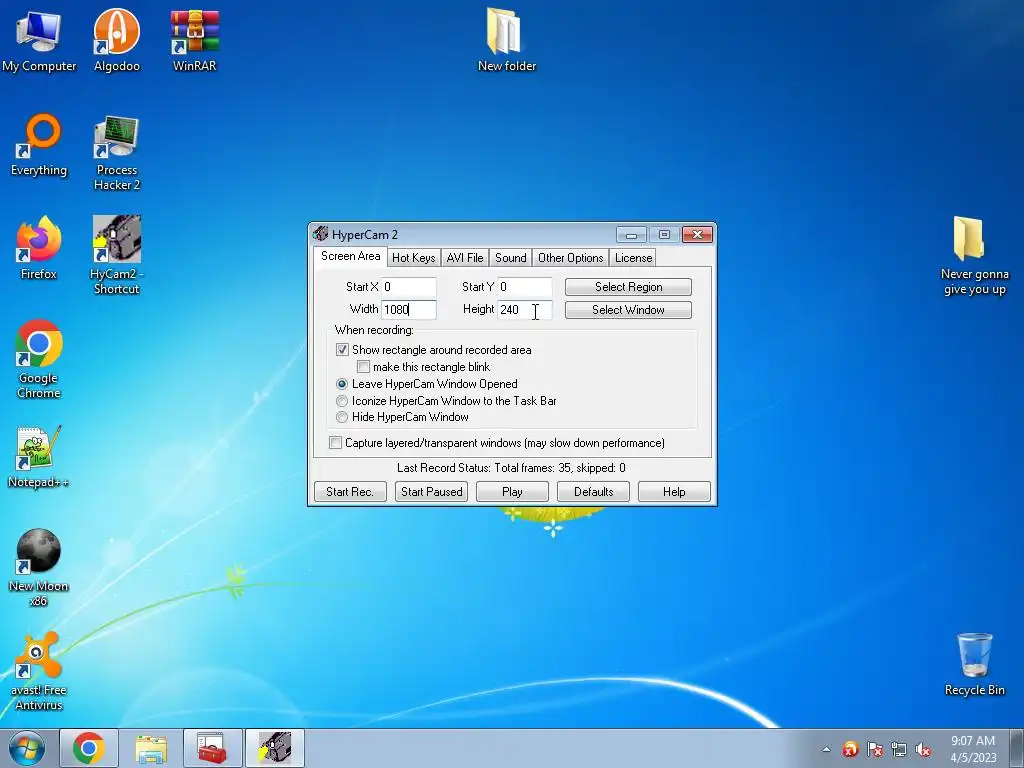This screenshot has width=1024, height=768.
Task: Launch Google Chrome desktop shortcut
Action: coord(39,359)
